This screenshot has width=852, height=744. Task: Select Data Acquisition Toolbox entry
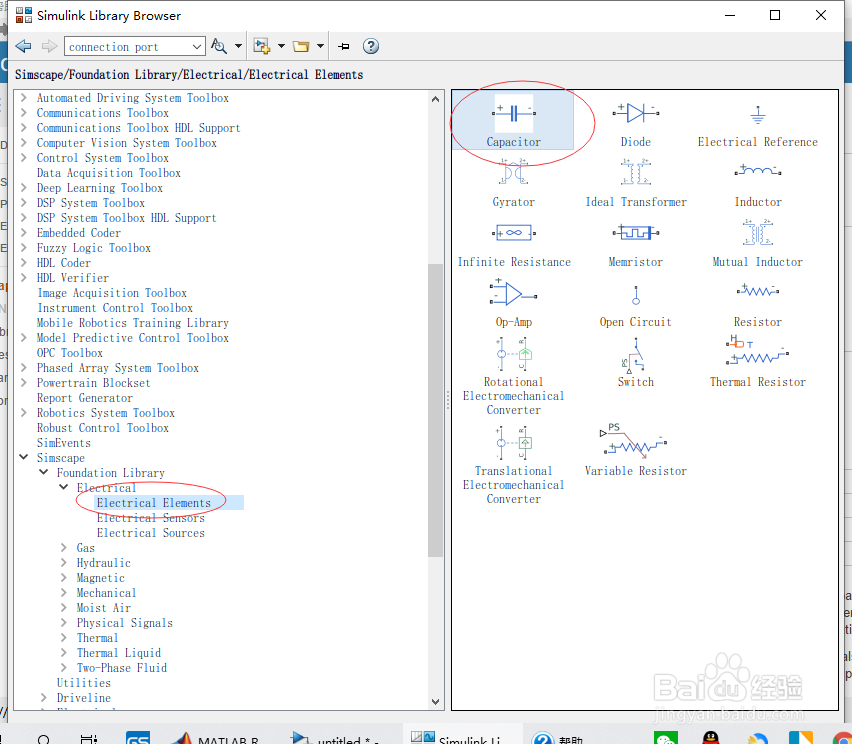coord(109,173)
